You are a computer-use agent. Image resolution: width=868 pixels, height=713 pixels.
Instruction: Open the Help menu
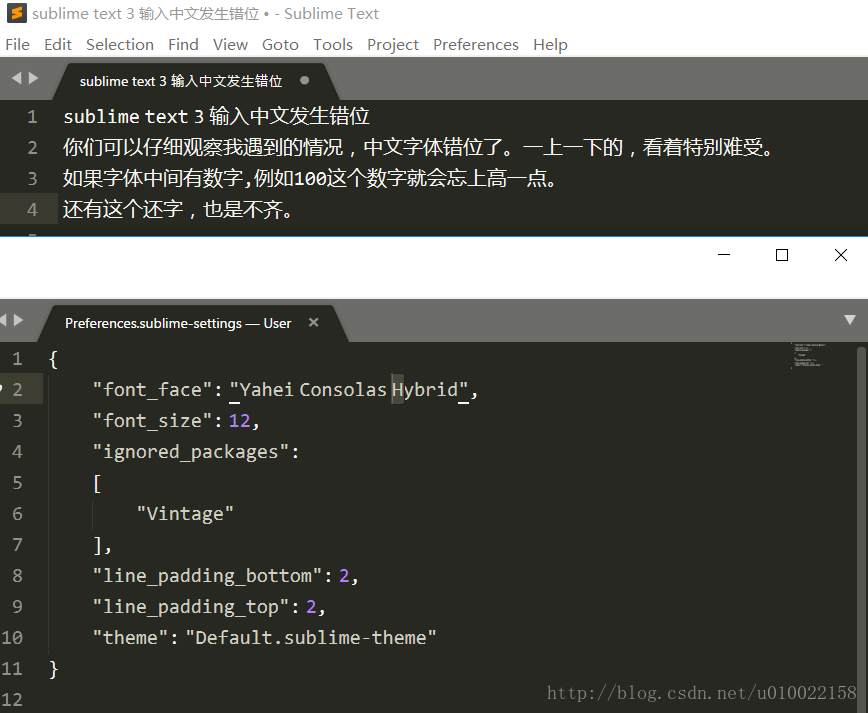pos(550,44)
